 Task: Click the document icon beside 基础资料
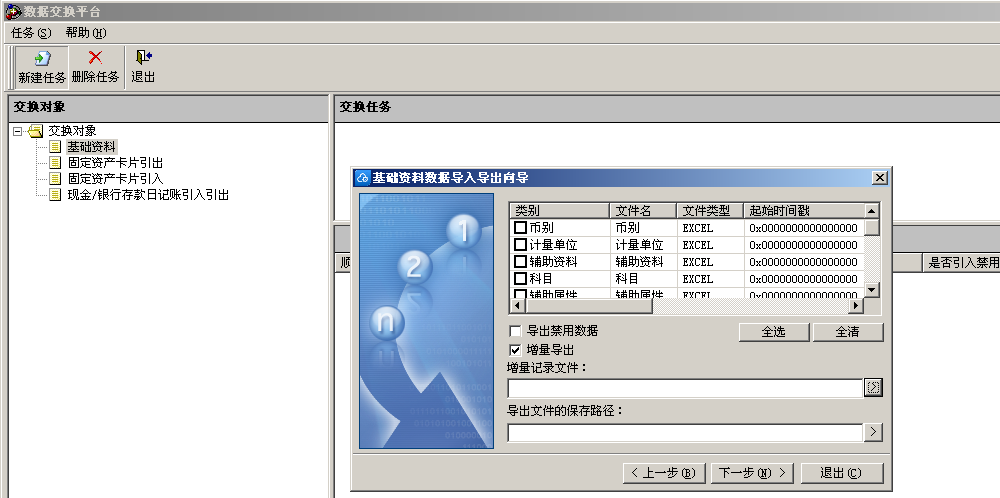(x=55, y=147)
